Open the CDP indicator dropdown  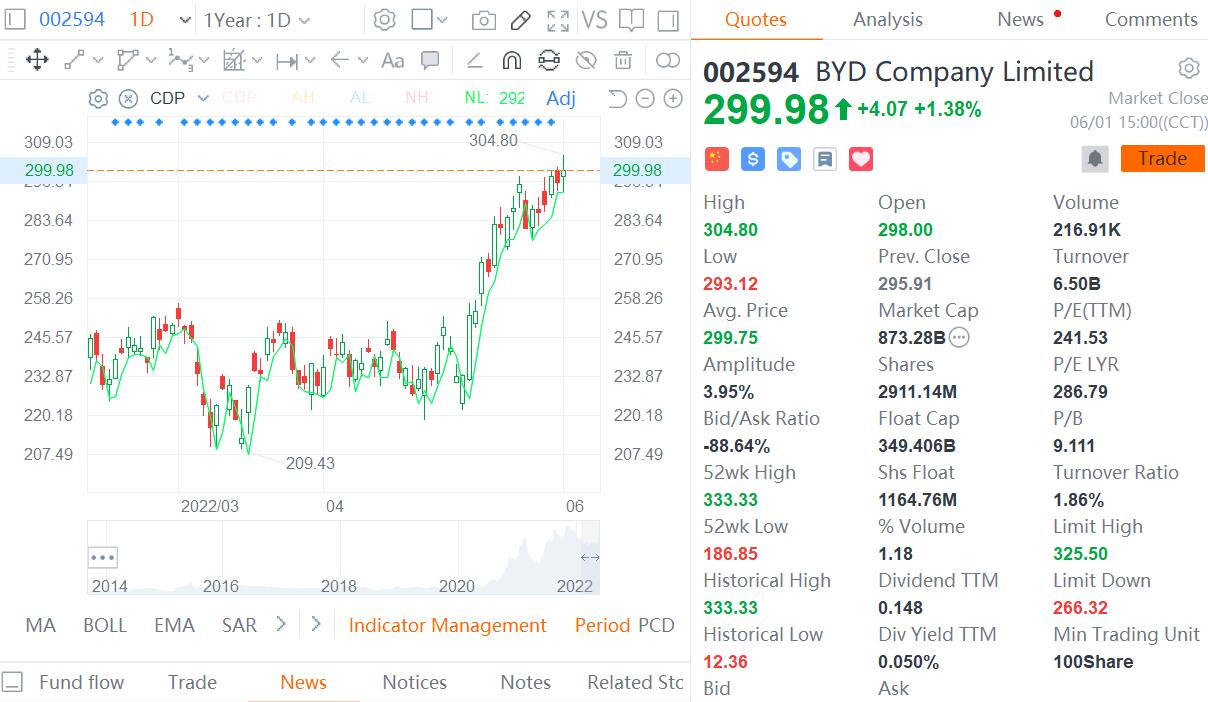click(x=180, y=98)
